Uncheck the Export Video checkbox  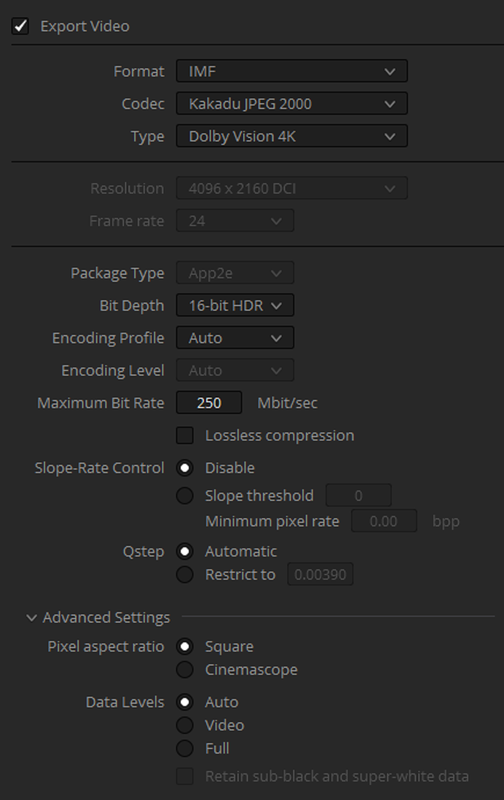[20, 26]
